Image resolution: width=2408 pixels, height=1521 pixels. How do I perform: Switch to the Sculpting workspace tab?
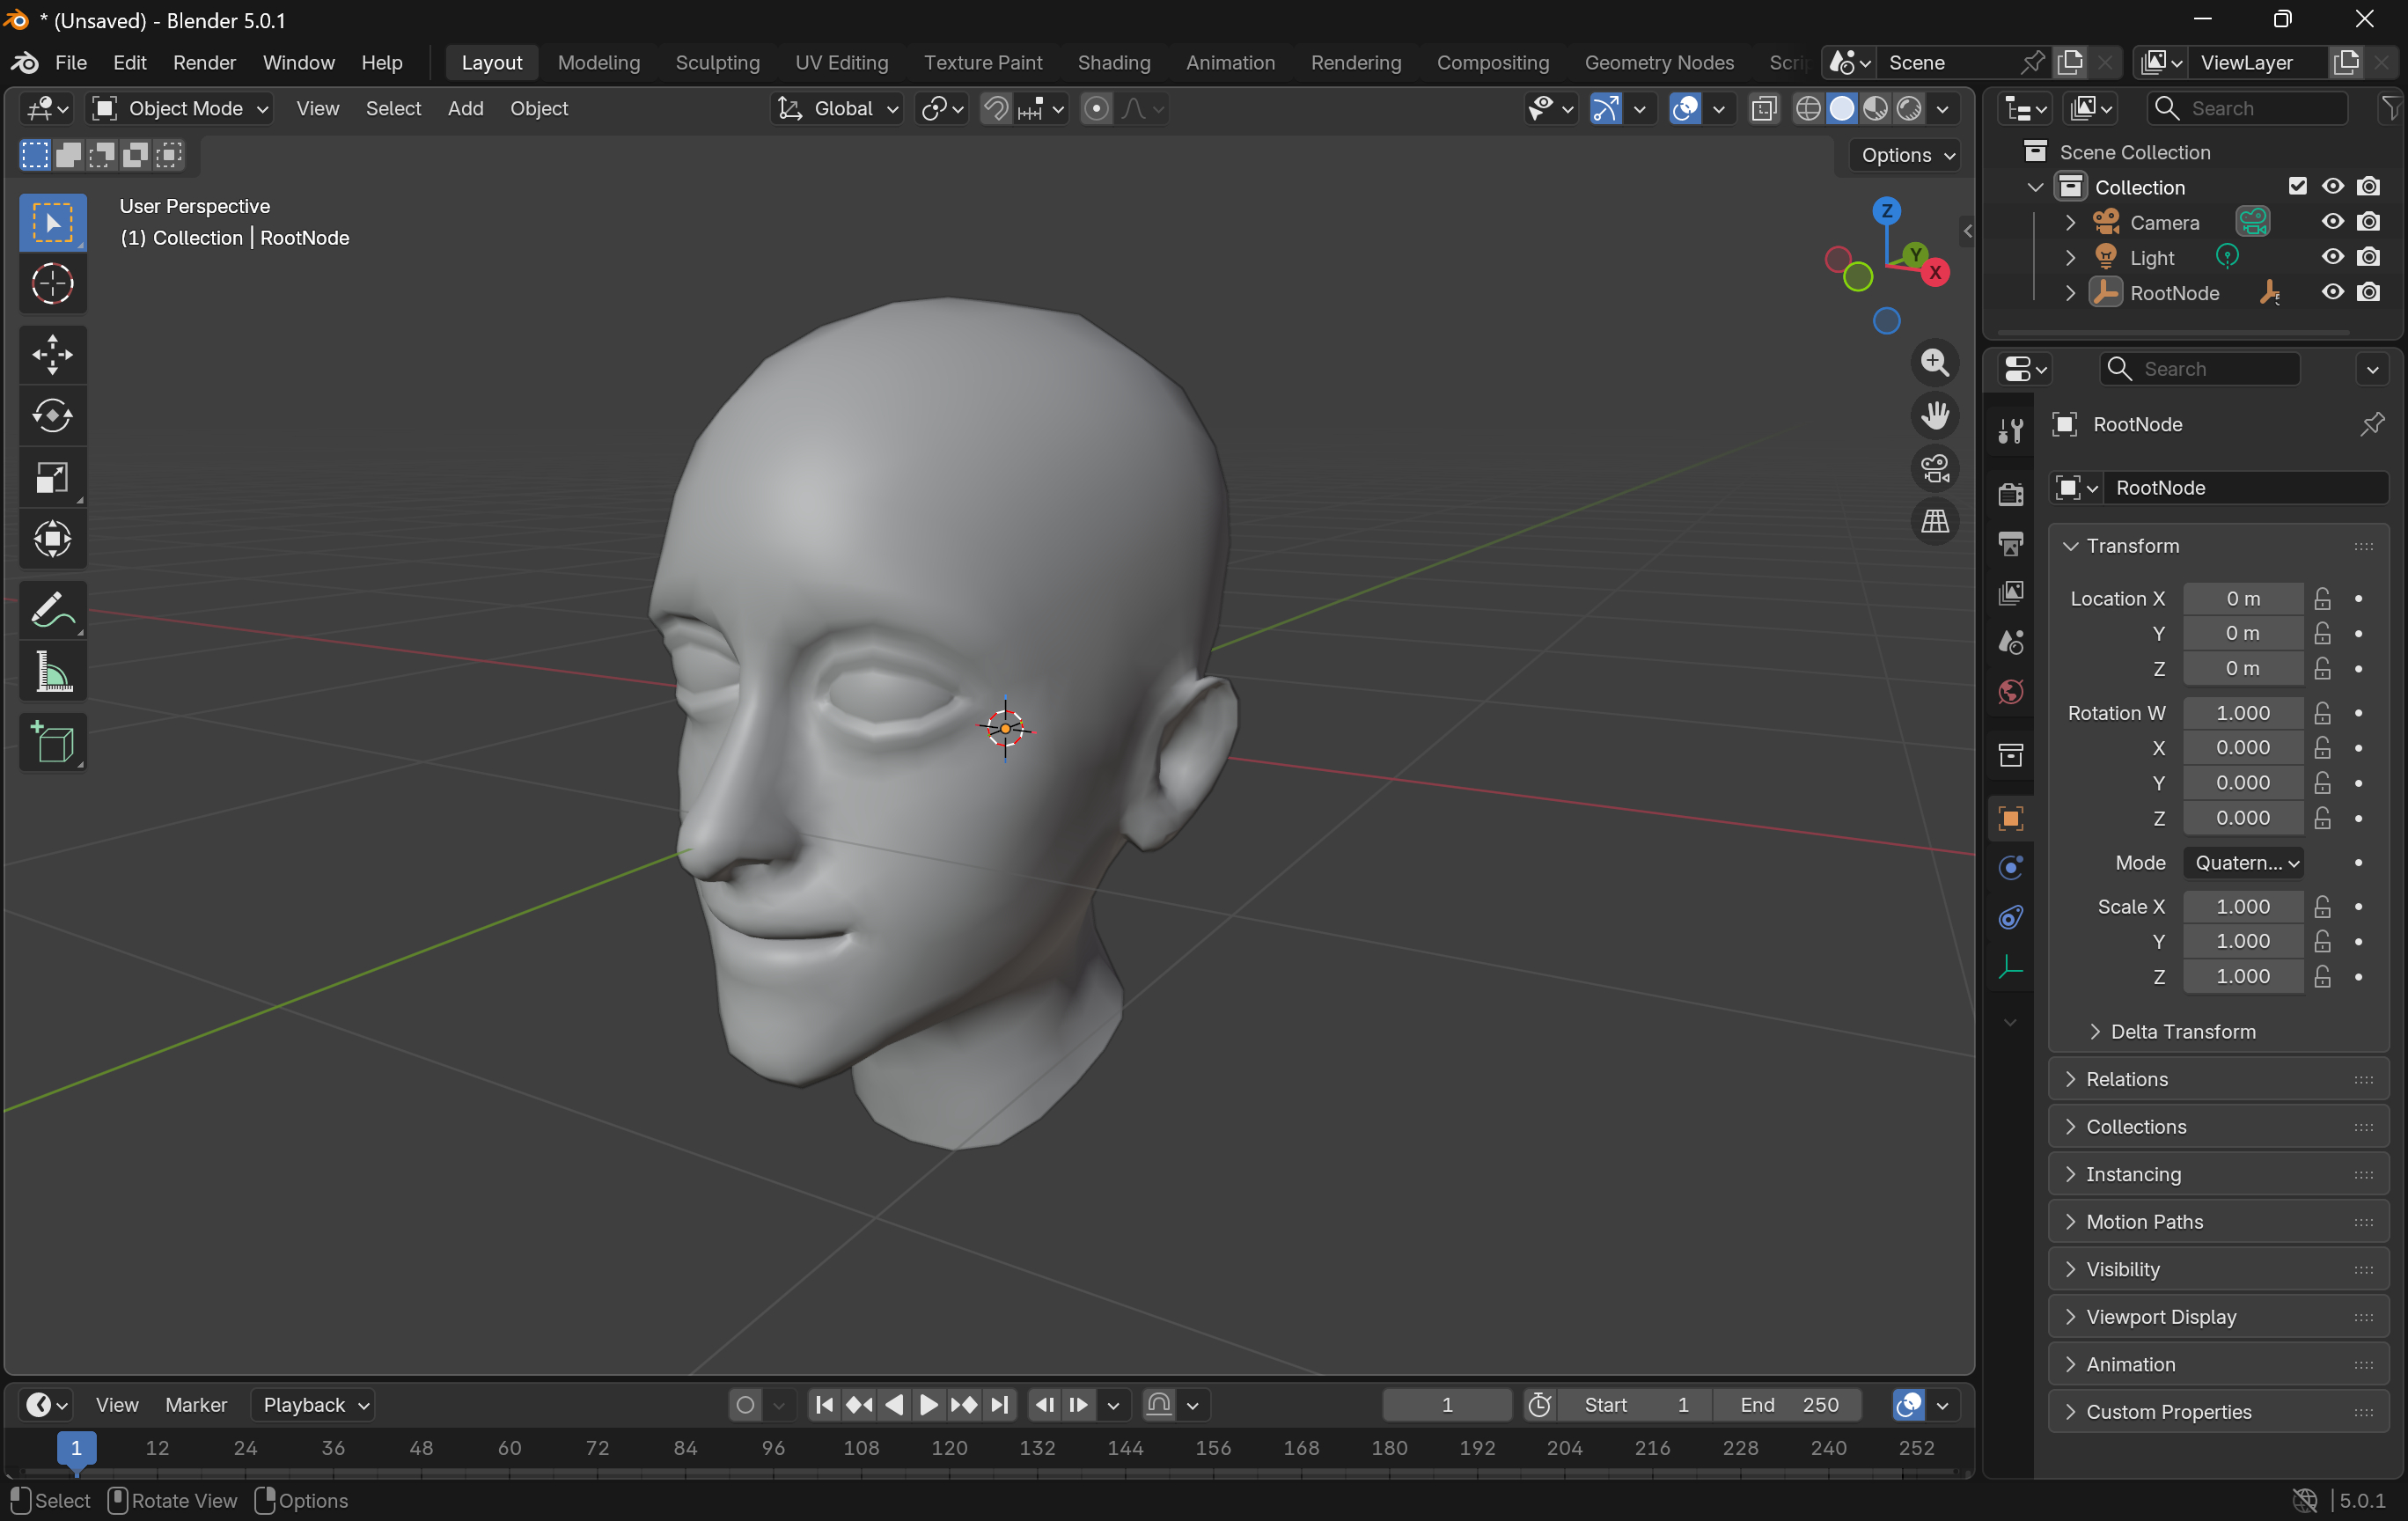click(x=717, y=62)
